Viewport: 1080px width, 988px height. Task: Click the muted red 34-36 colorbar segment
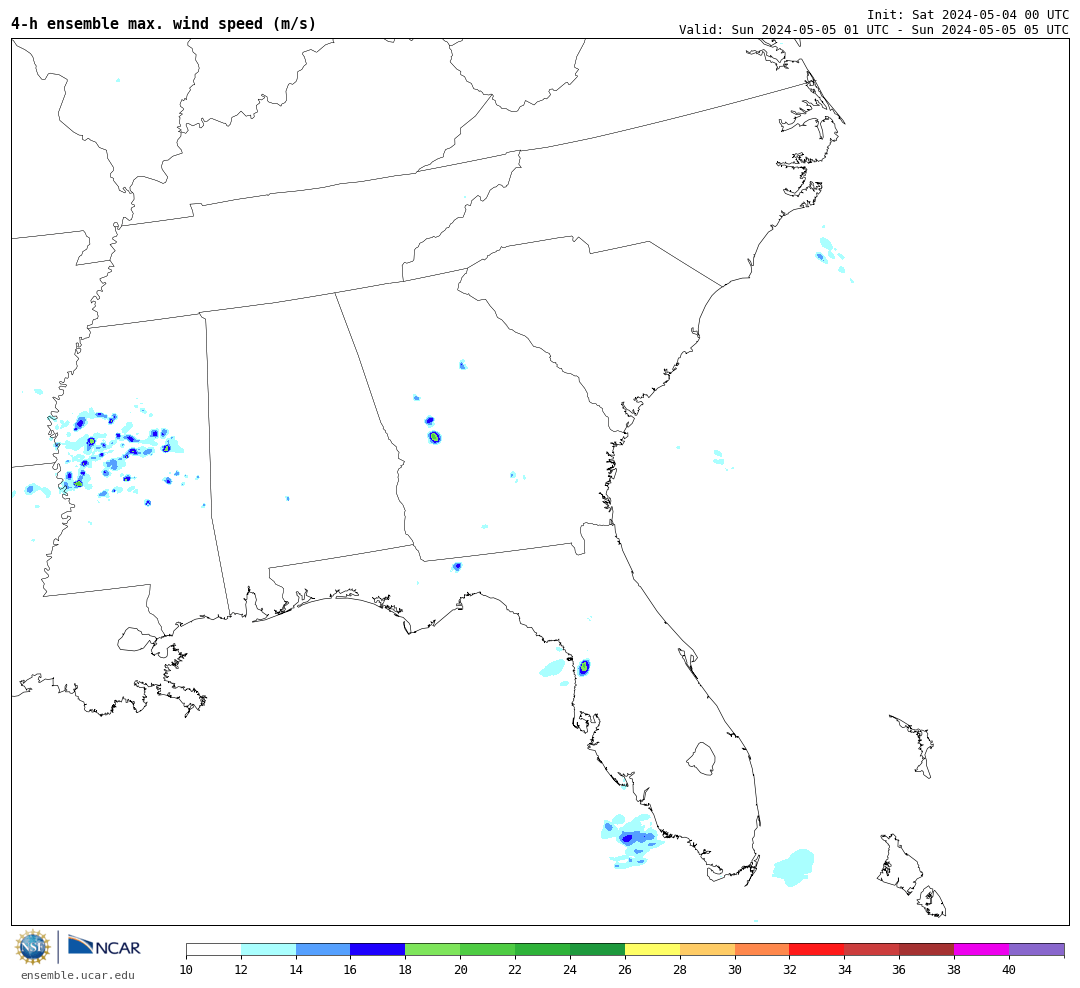point(872,950)
